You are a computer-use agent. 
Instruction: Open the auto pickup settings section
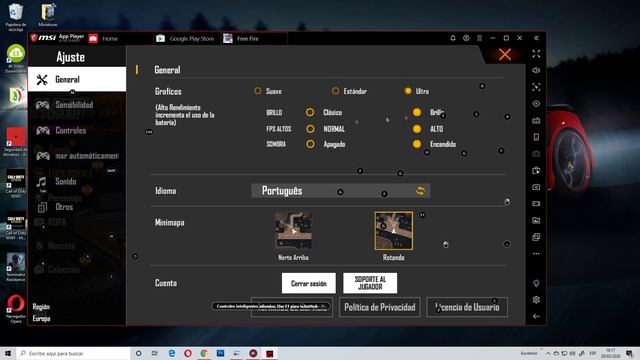coord(77,156)
